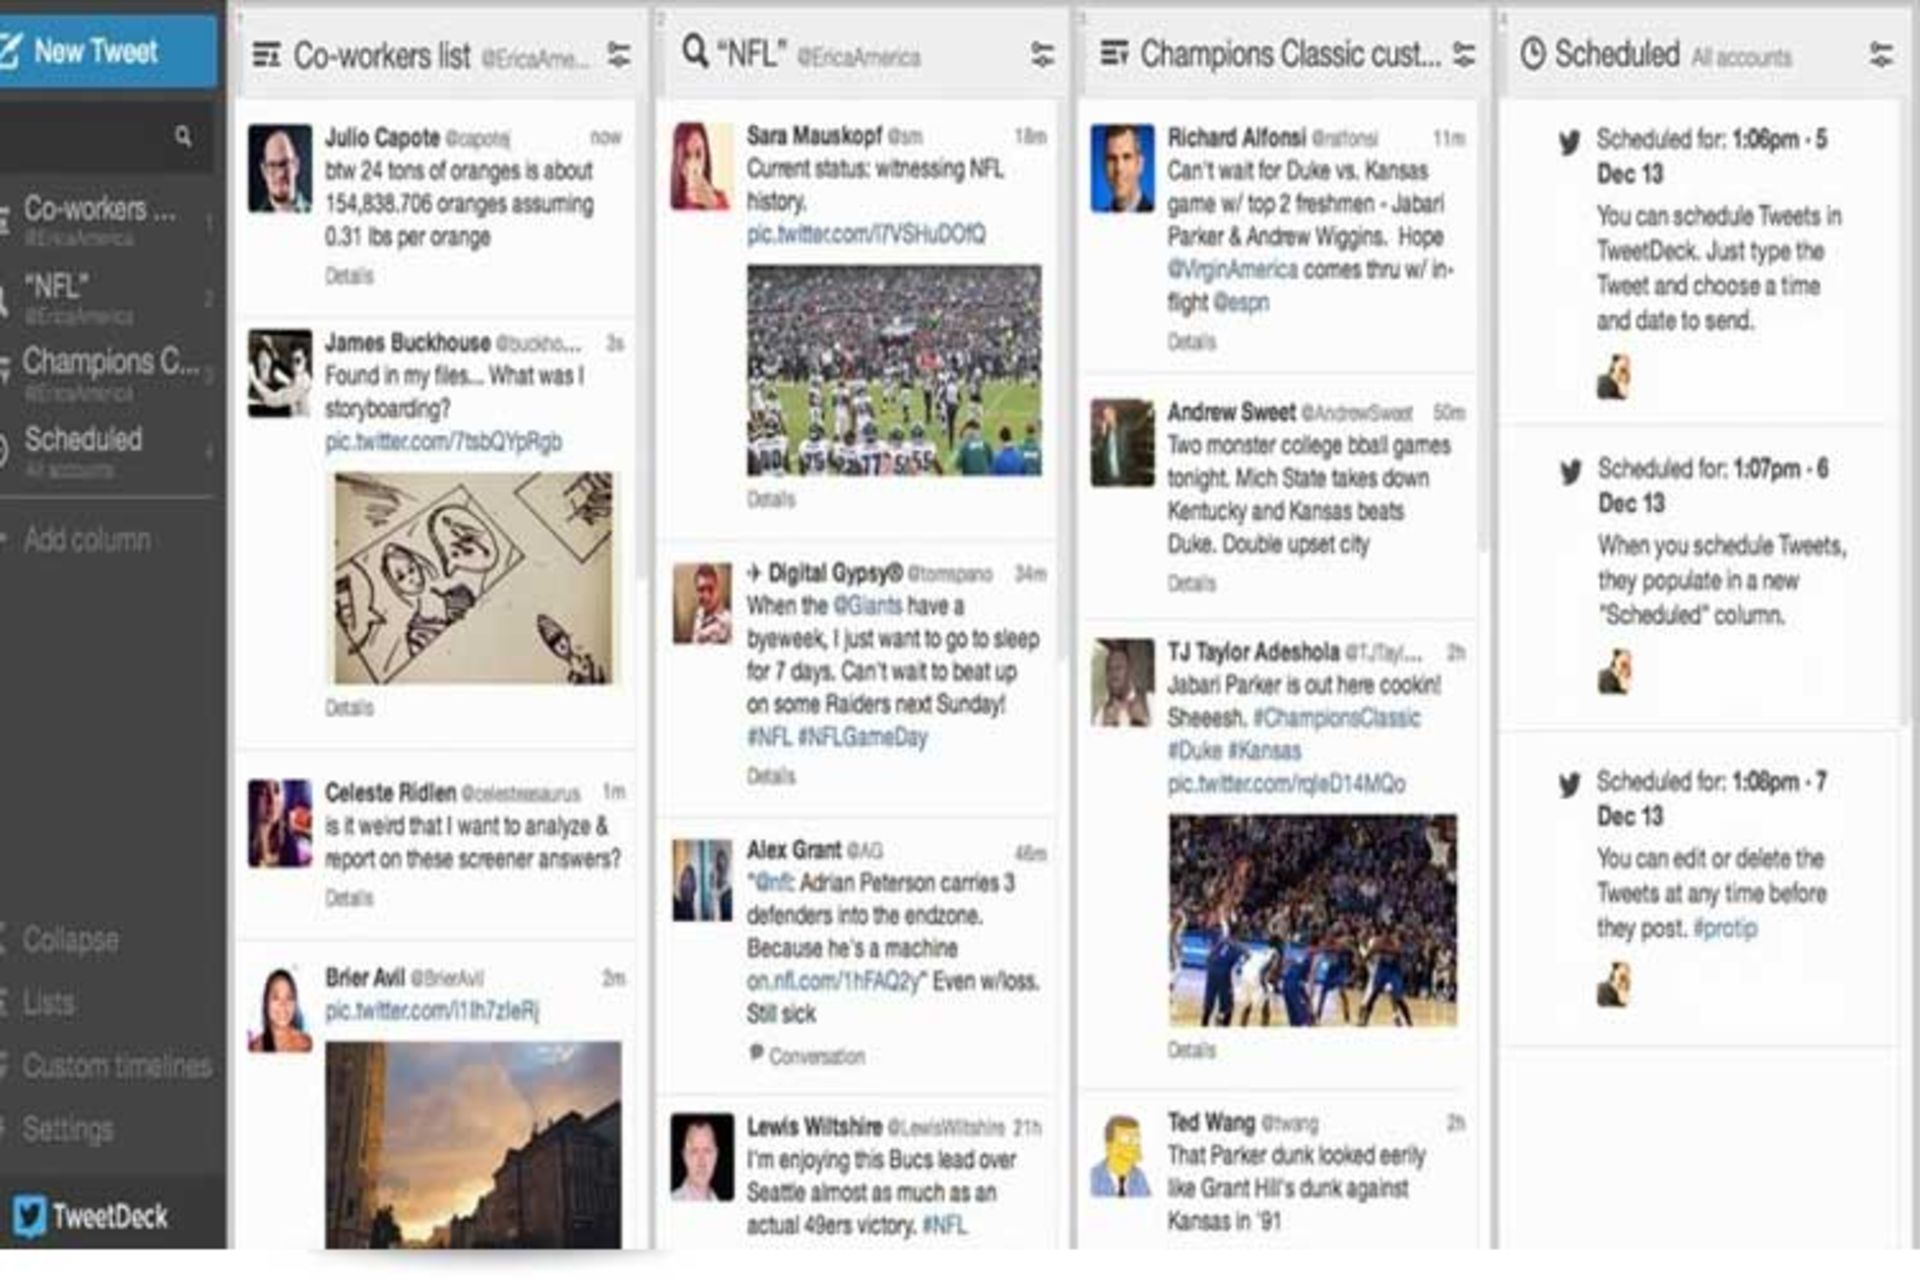Click Add column in the sidebar
Screen dimensions: 1920x1280
pyautogui.click(x=86, y=540)
